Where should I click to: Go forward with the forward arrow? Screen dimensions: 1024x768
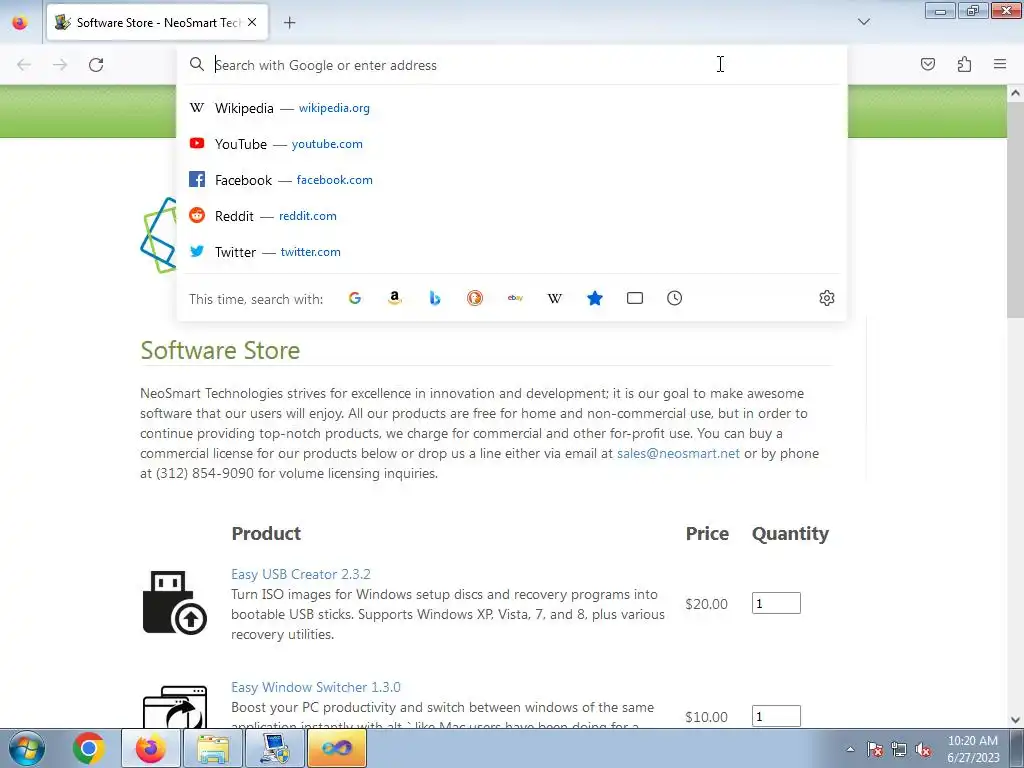click(60, 64)
